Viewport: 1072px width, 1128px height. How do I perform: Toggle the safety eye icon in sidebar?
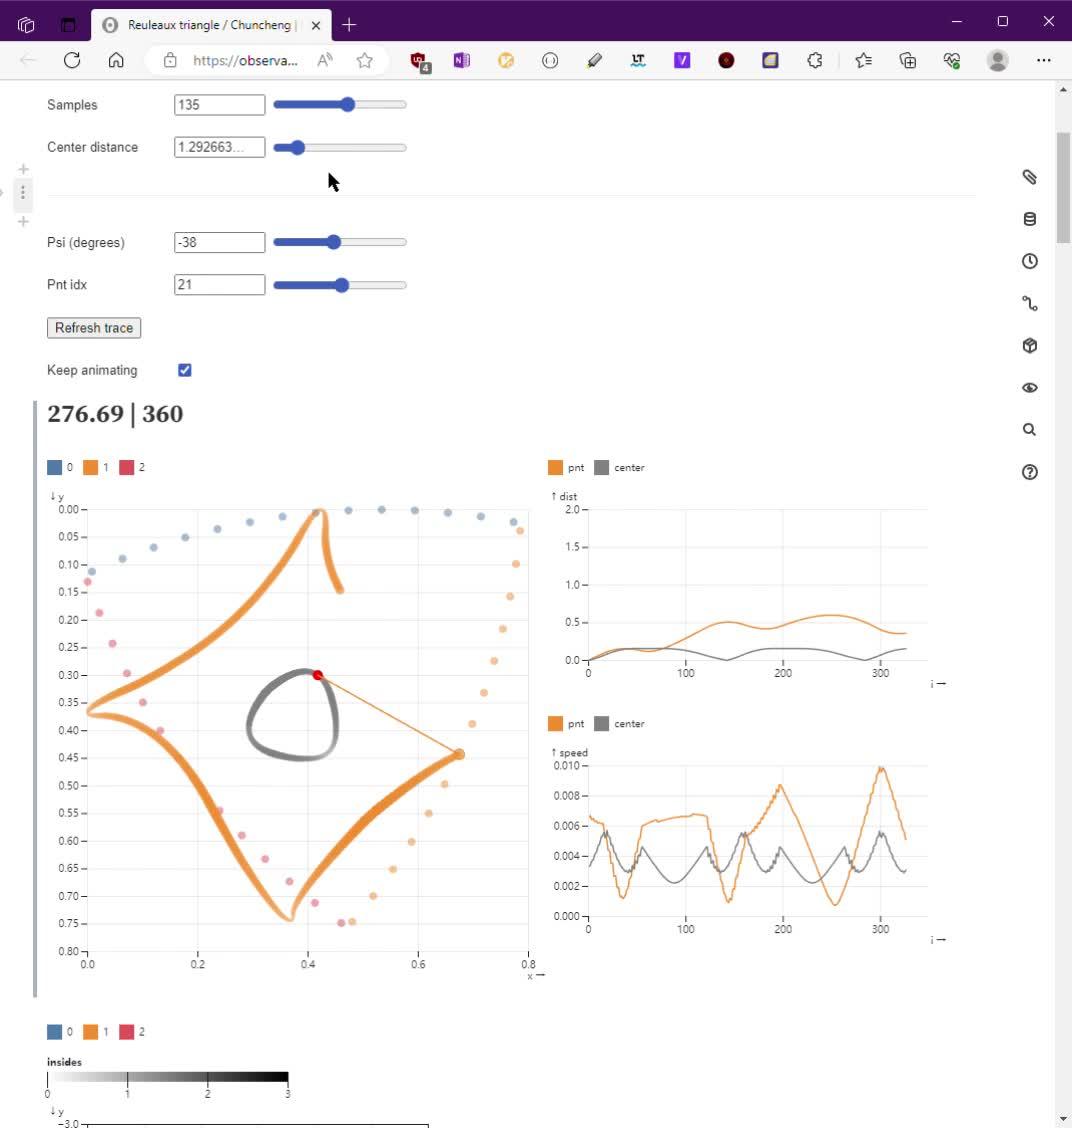tap(1029, 388)
